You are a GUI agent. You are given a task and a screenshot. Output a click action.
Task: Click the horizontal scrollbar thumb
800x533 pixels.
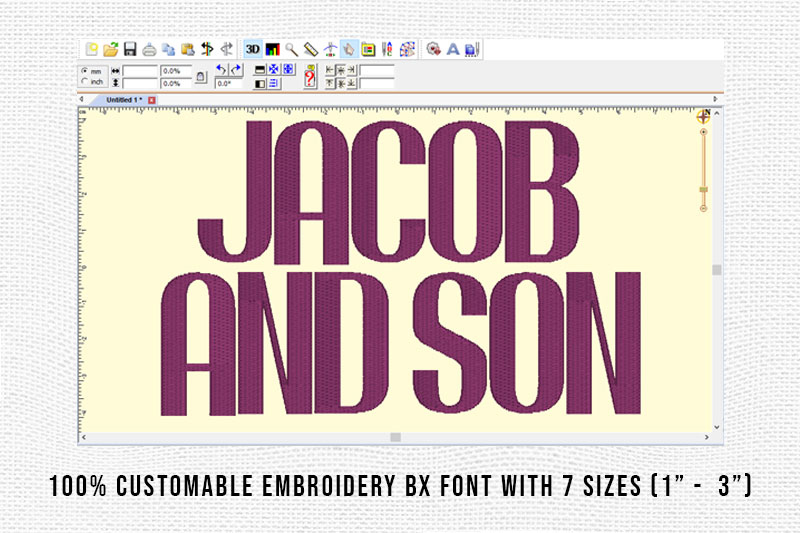[x=395, y=437]
